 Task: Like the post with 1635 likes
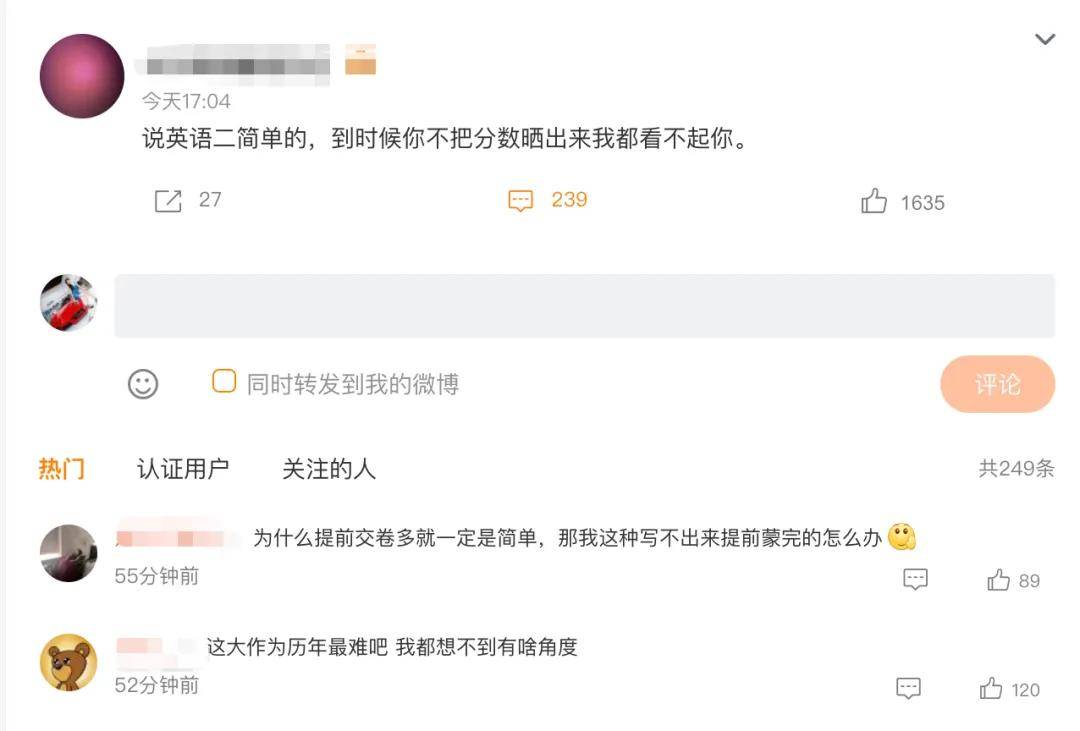click(x=874, y=202)
